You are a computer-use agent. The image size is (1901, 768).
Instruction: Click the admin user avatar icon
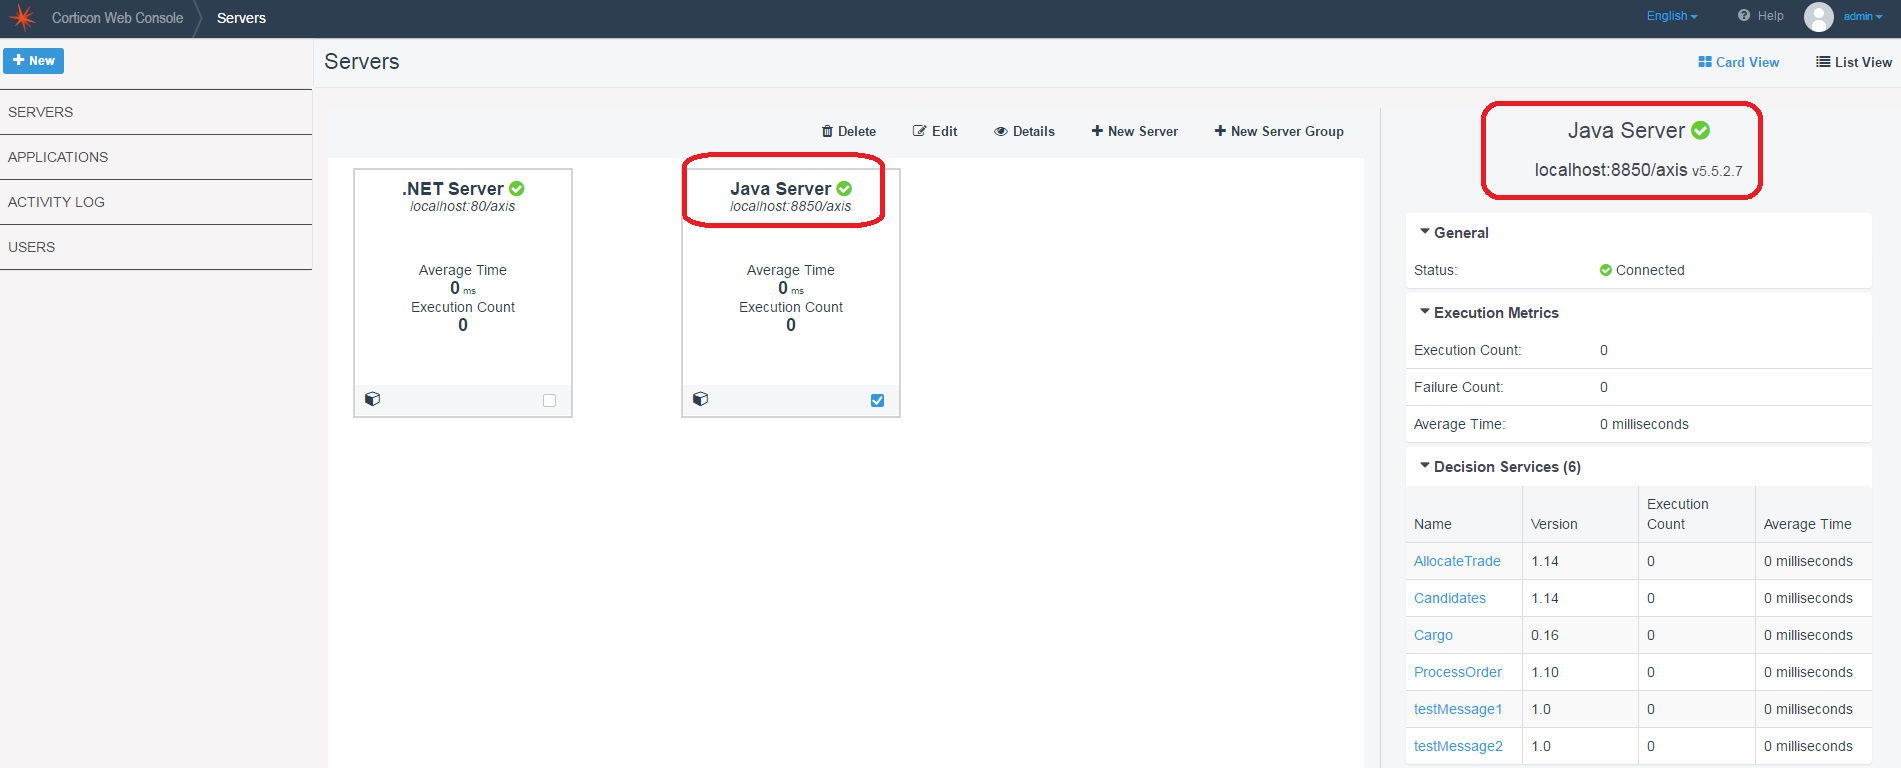coord(1818,17)
